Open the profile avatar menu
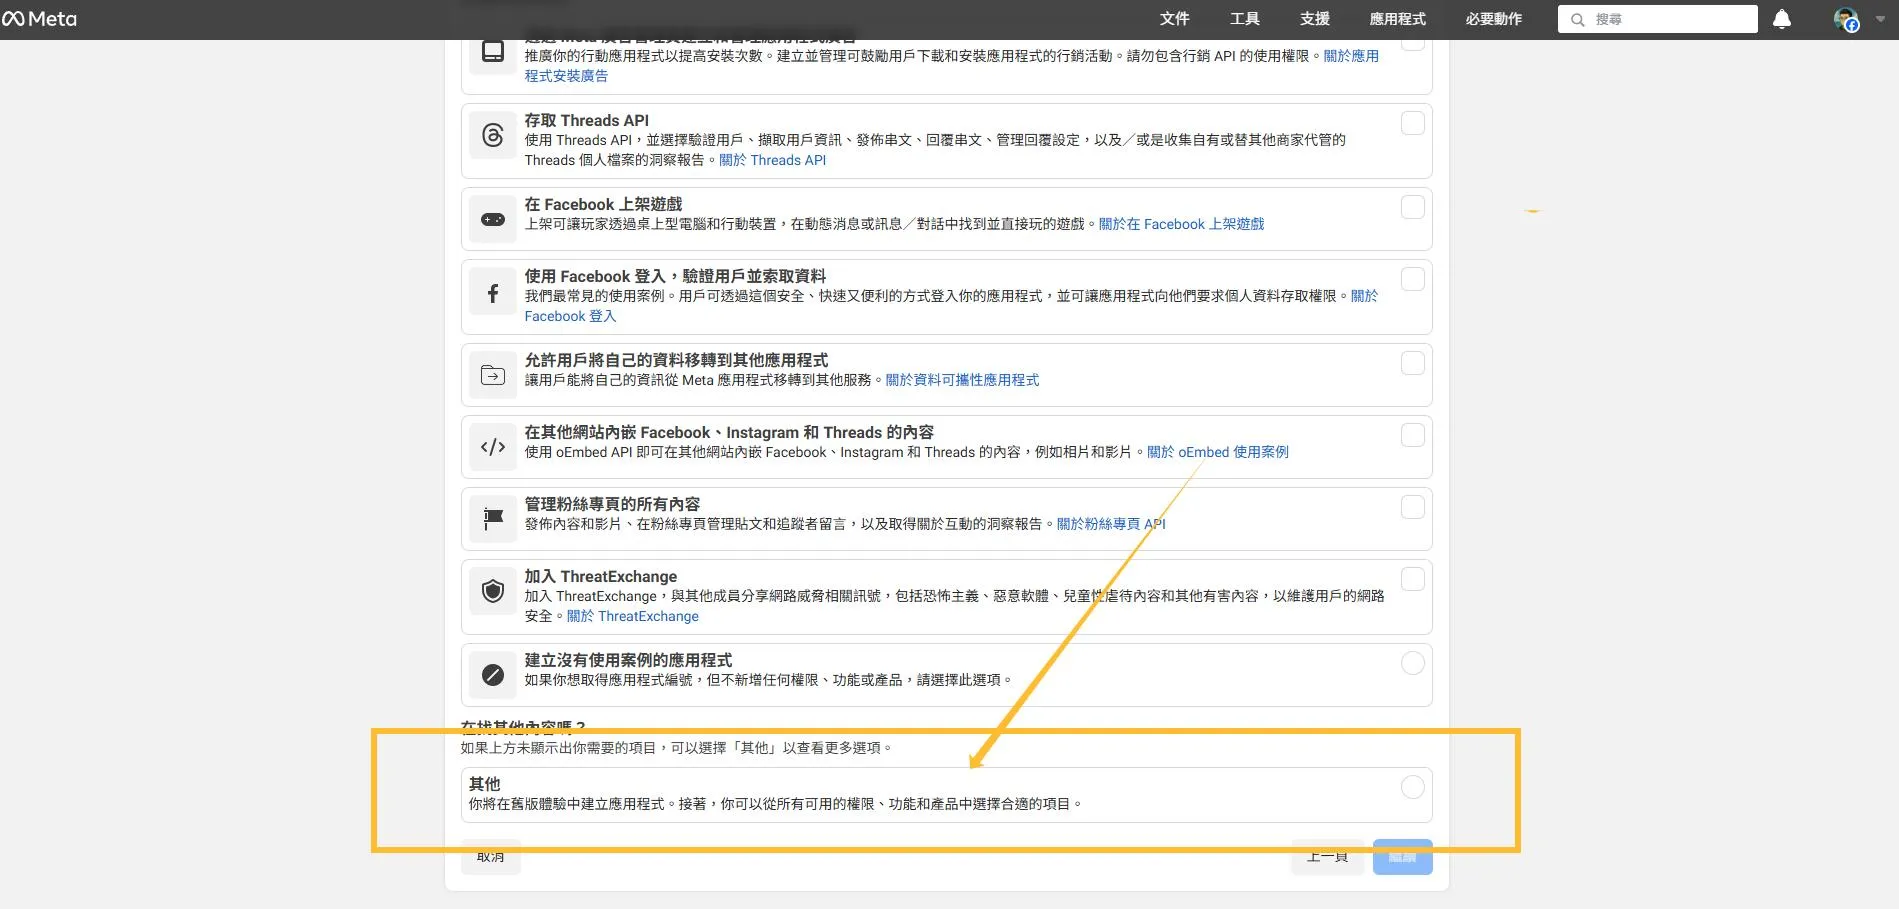This screenshot has width=1899, height=909. tap(1845, 19)
